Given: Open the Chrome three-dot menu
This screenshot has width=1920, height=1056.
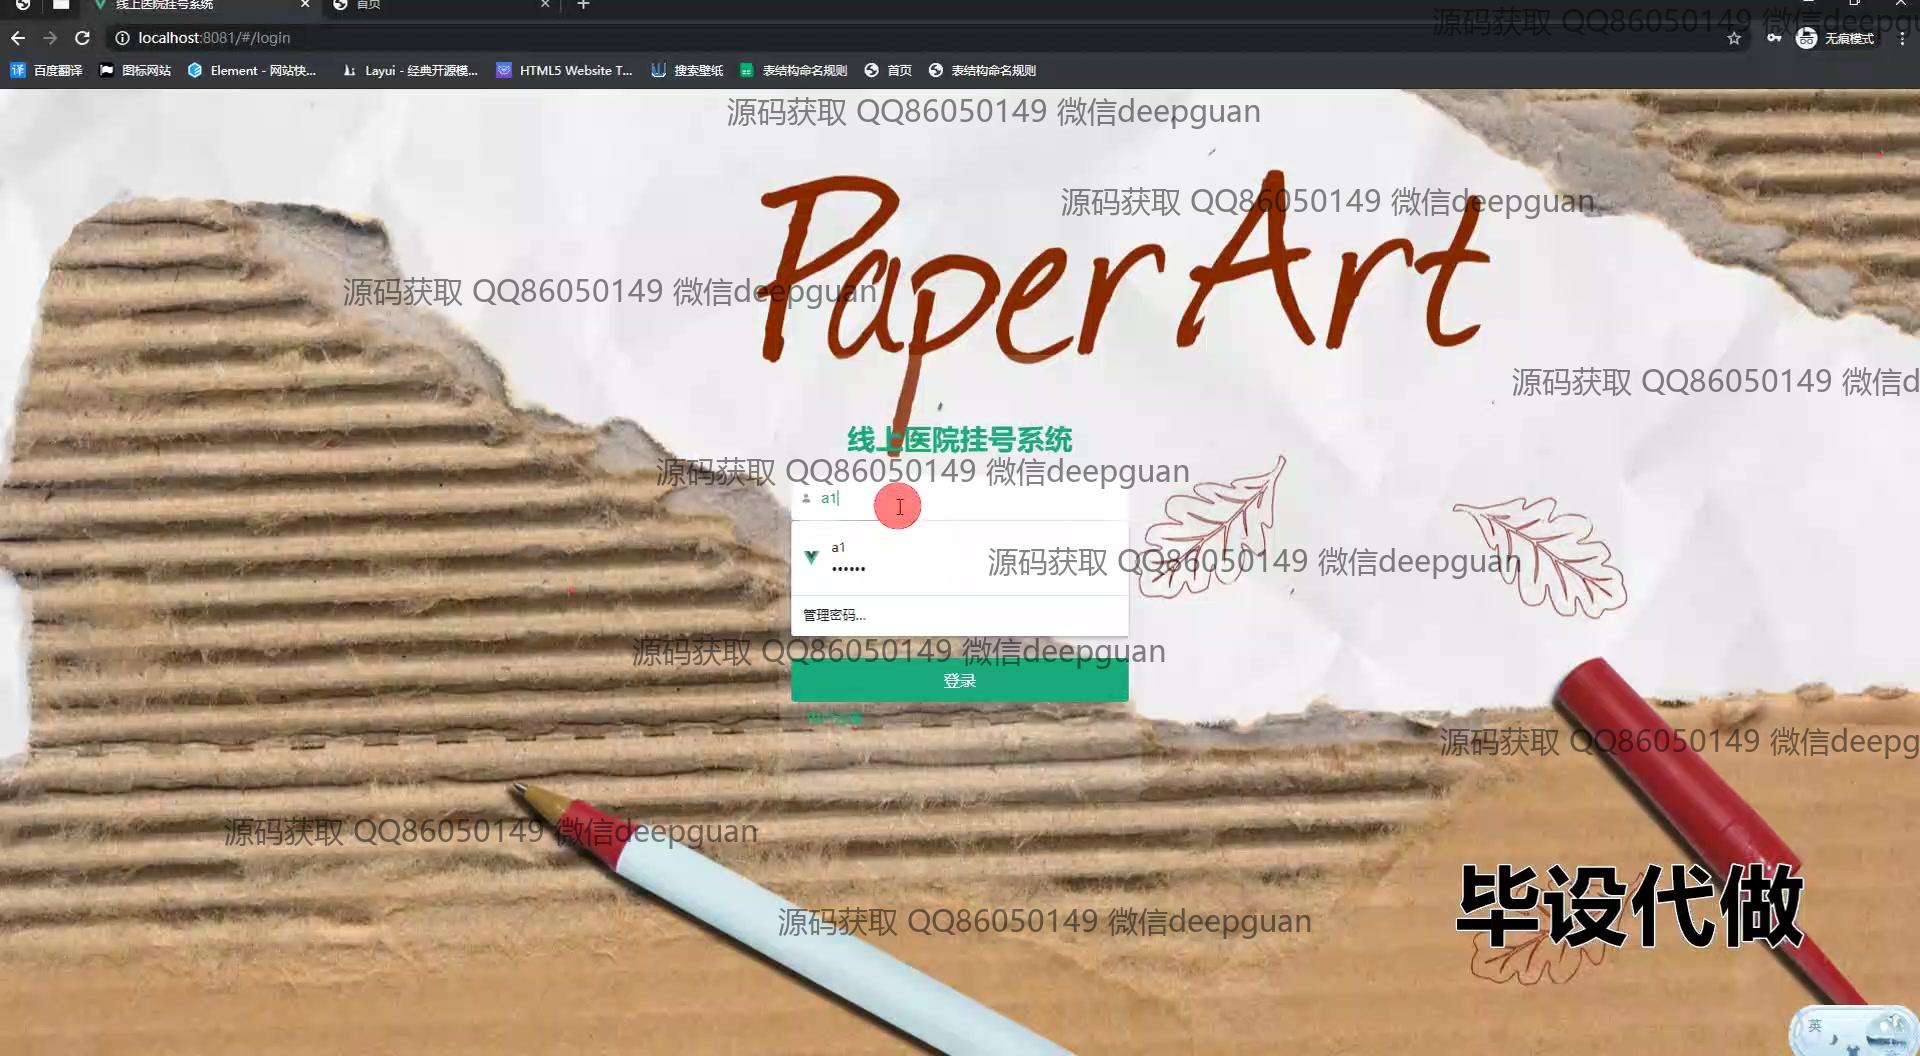Looking at the screenshot, I should pyautogui.click(x=1902, y=38).
